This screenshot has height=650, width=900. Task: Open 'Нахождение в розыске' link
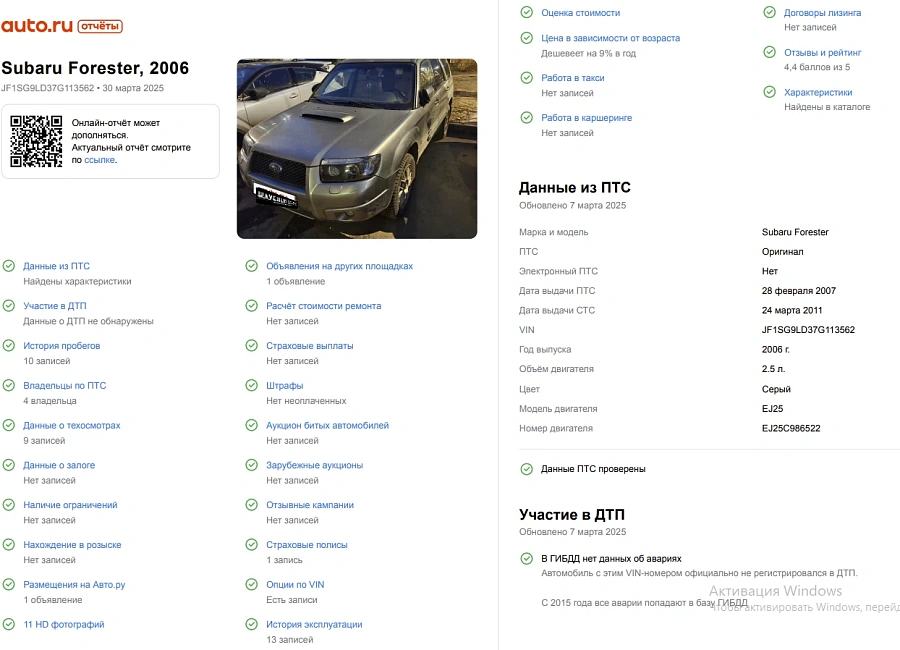click(72, 545)
